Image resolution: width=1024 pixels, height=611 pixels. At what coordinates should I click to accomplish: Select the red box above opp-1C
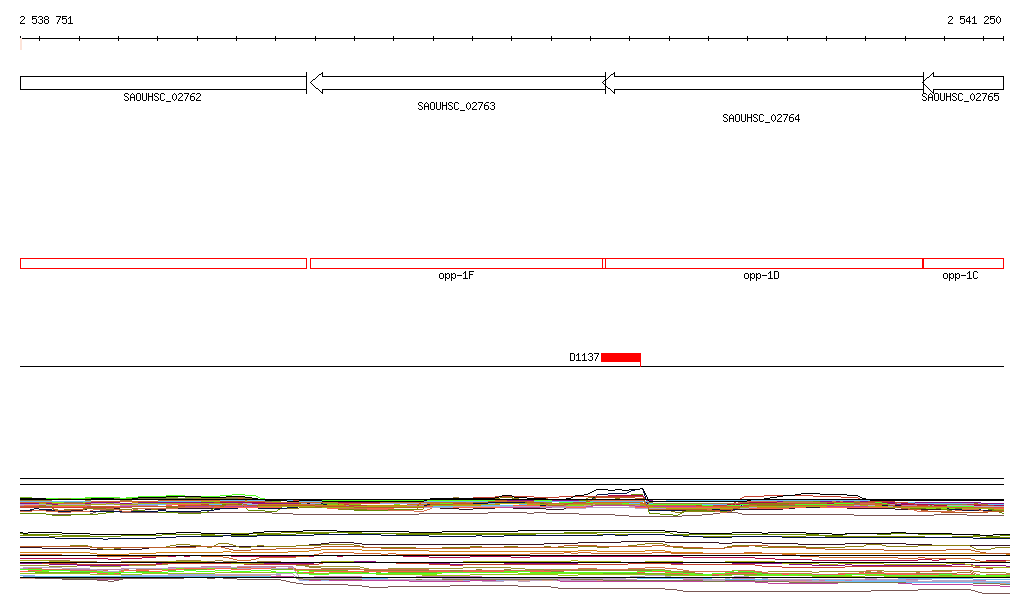[963, 263]
